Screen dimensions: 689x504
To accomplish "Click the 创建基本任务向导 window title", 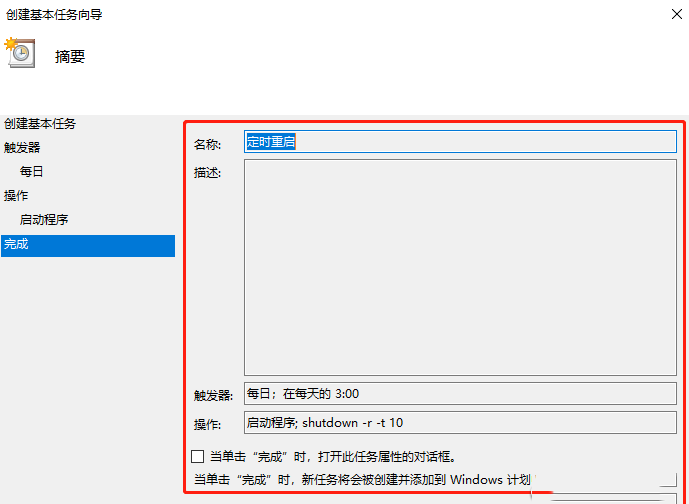I will coord(54,15).
